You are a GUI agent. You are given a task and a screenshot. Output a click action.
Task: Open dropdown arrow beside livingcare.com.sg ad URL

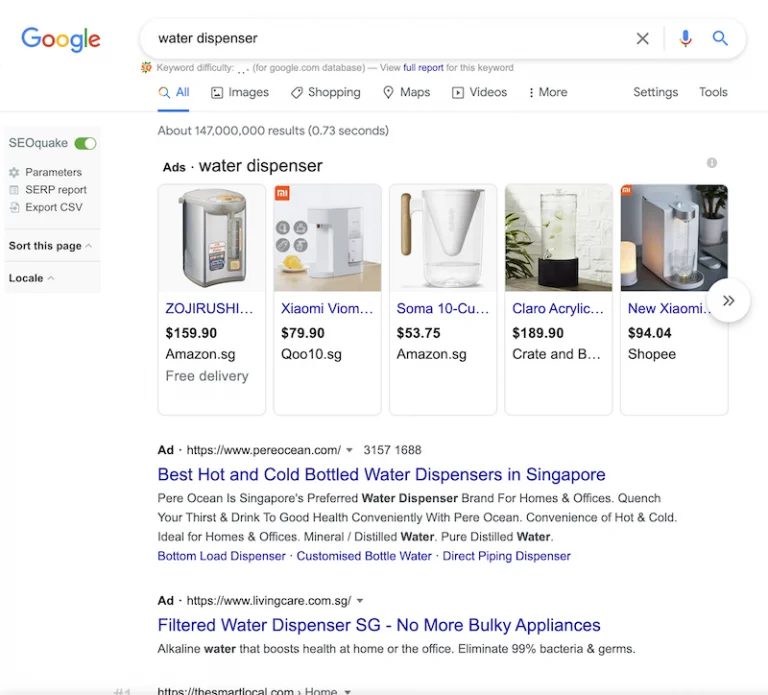point(360,602)
